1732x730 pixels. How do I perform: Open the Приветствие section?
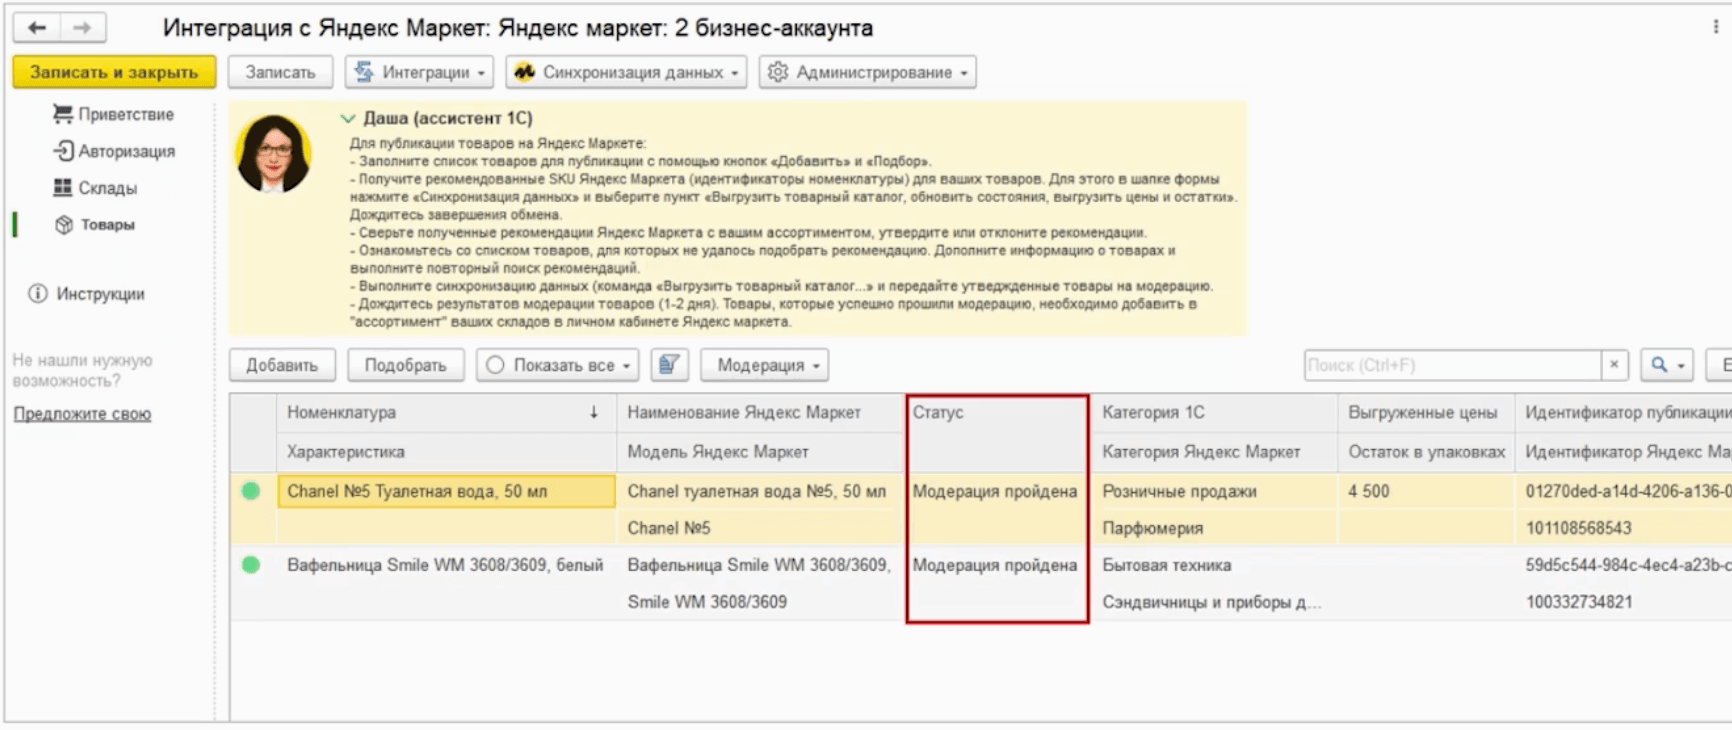pyautogui.click(x=126, y=114)
